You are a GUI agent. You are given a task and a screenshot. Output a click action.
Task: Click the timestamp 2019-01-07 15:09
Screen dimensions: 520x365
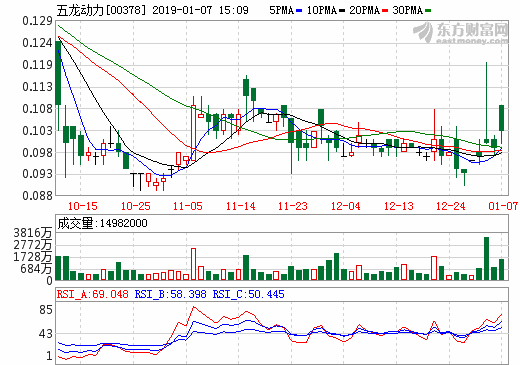click(200, 10)
